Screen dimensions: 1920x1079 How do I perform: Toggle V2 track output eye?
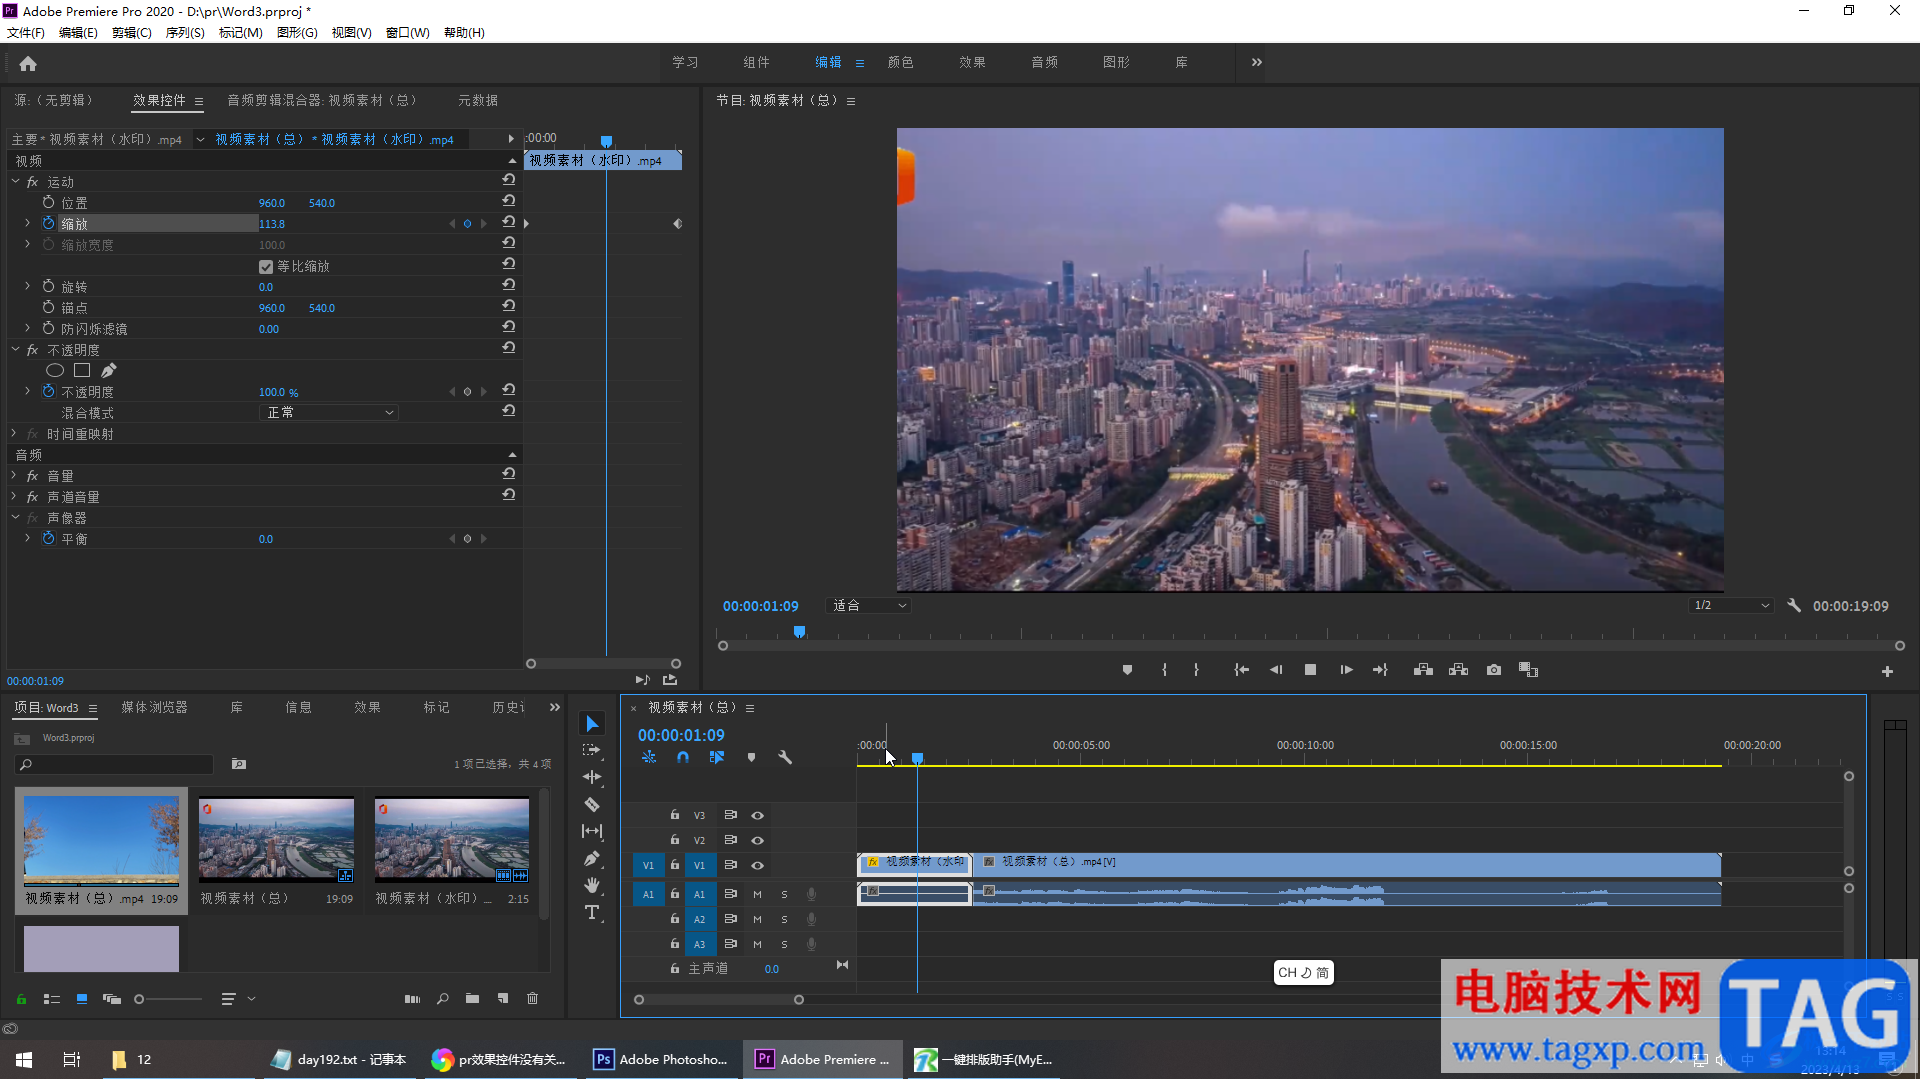pyautogui.click(x=757, y=841)
